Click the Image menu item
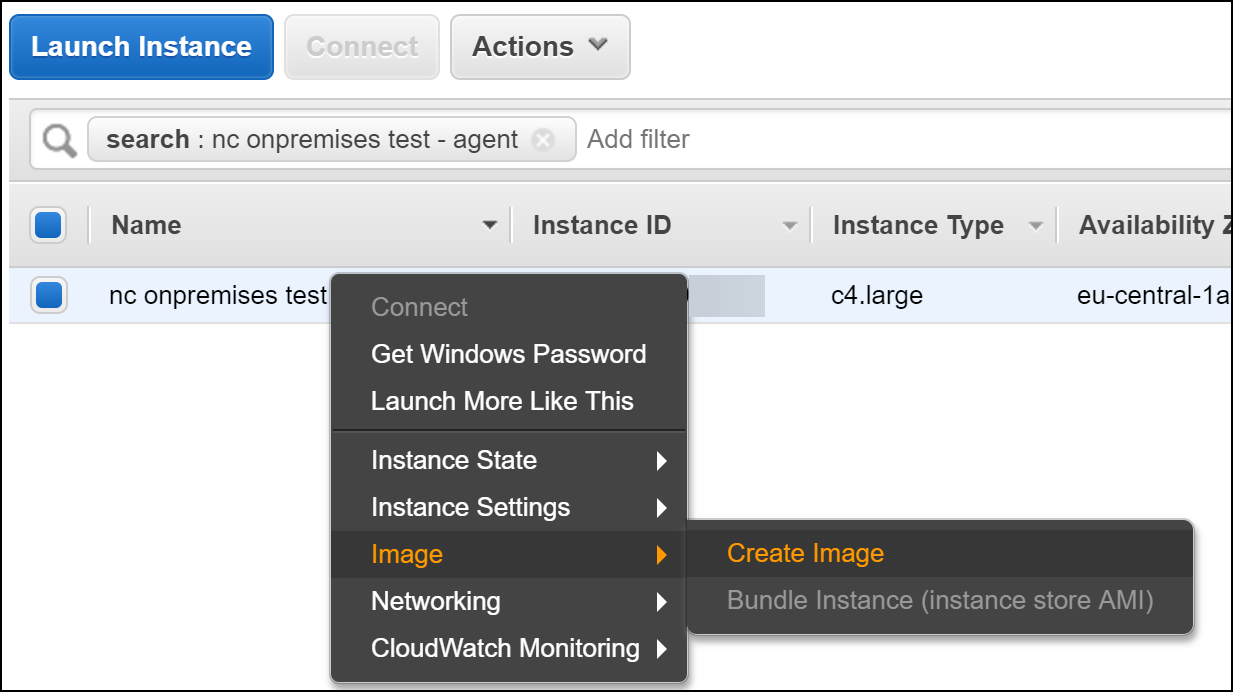The image size is (1233, 692). (407, 555)
